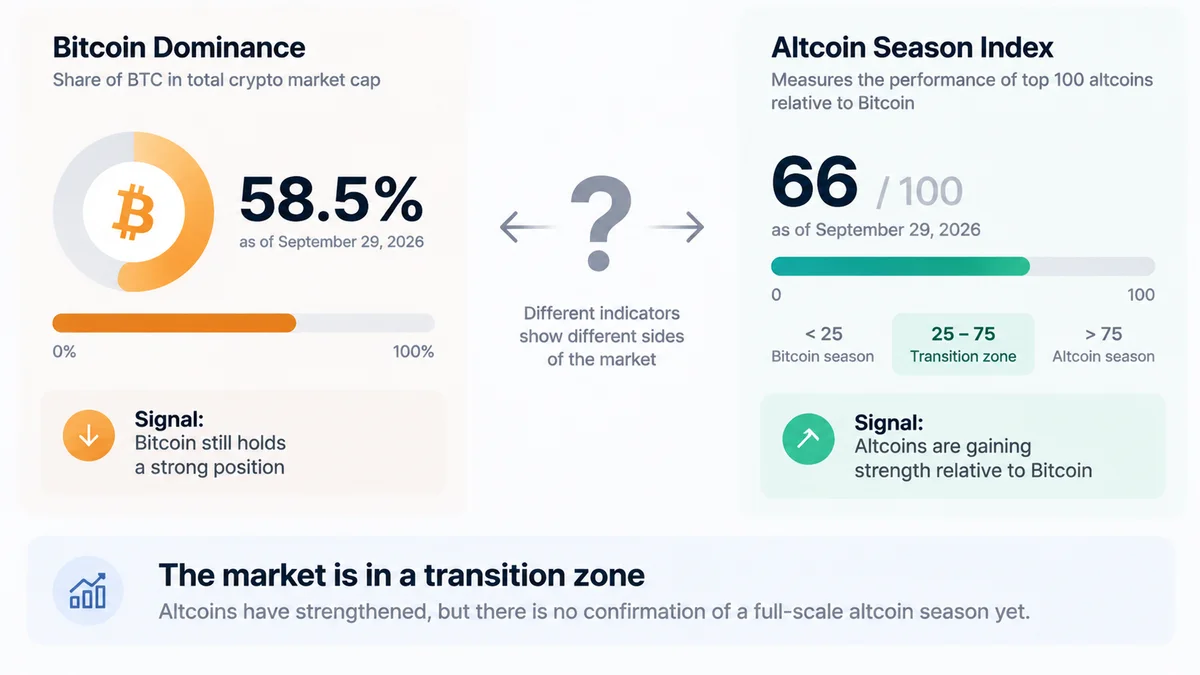
Task: Select the 25 – 75 Transition zone segment
Action: coord(963,345)
